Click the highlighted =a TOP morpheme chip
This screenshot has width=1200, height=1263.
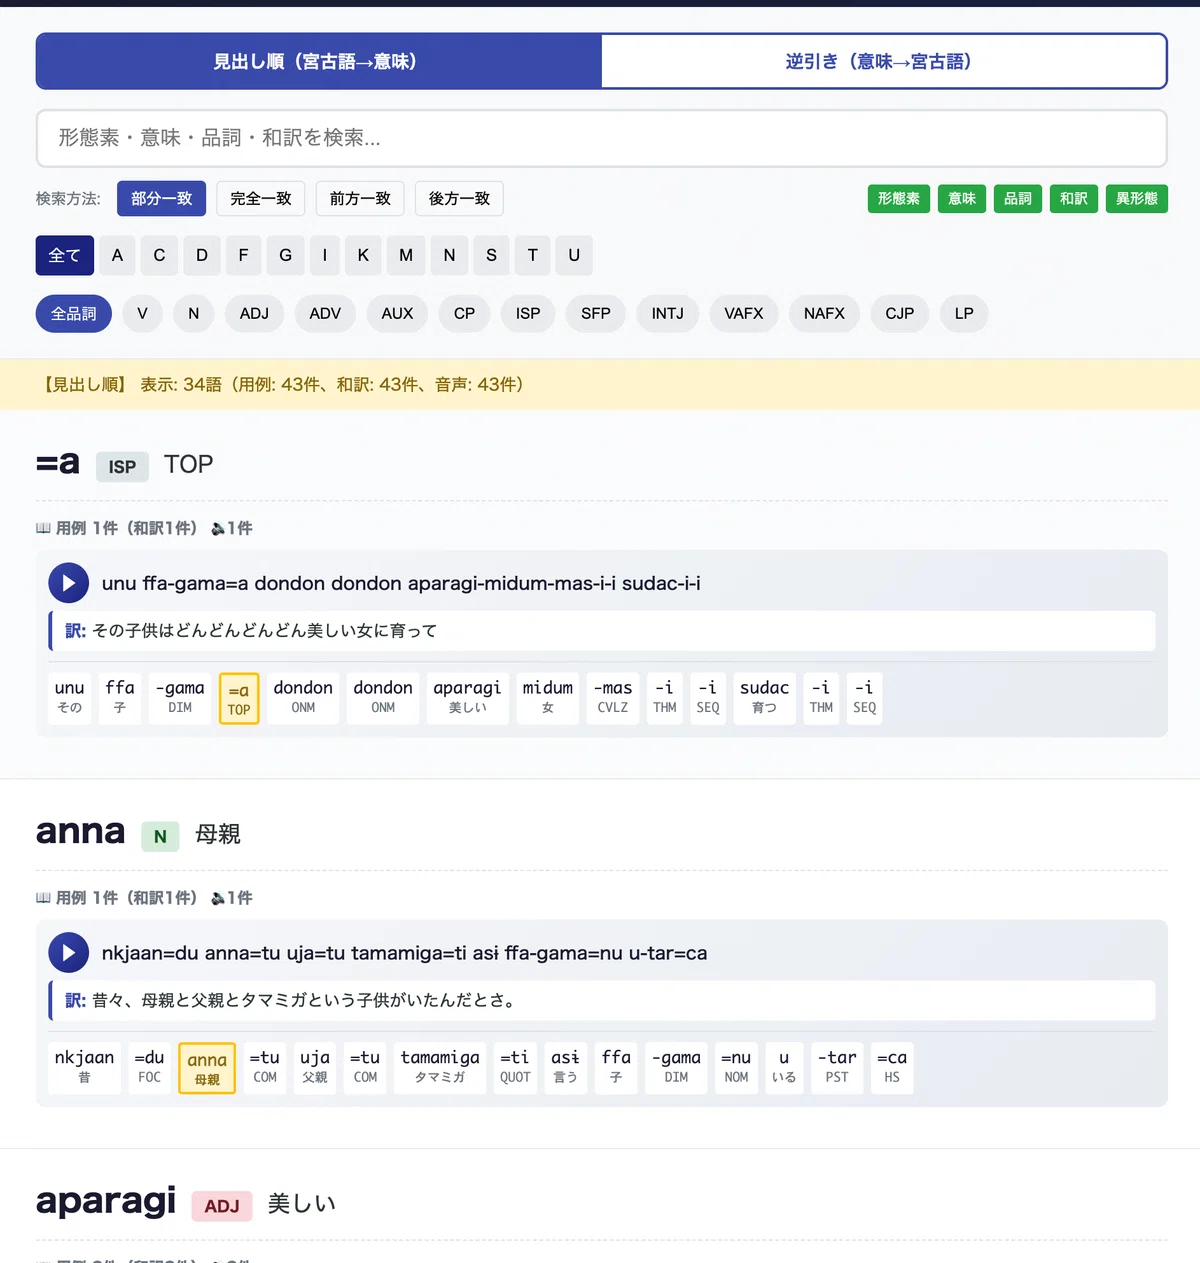click(x=239, y=698)
